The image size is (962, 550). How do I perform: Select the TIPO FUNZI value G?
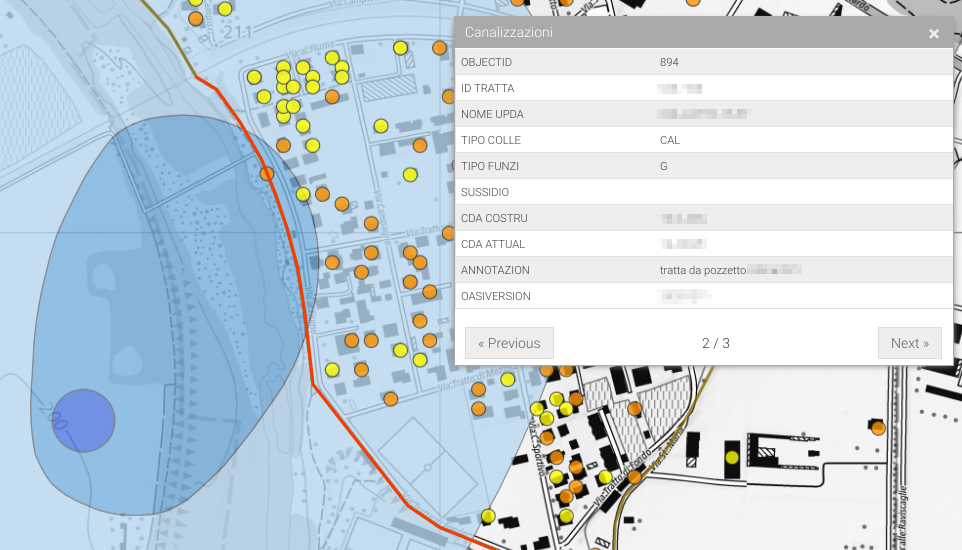click(663, 166)
